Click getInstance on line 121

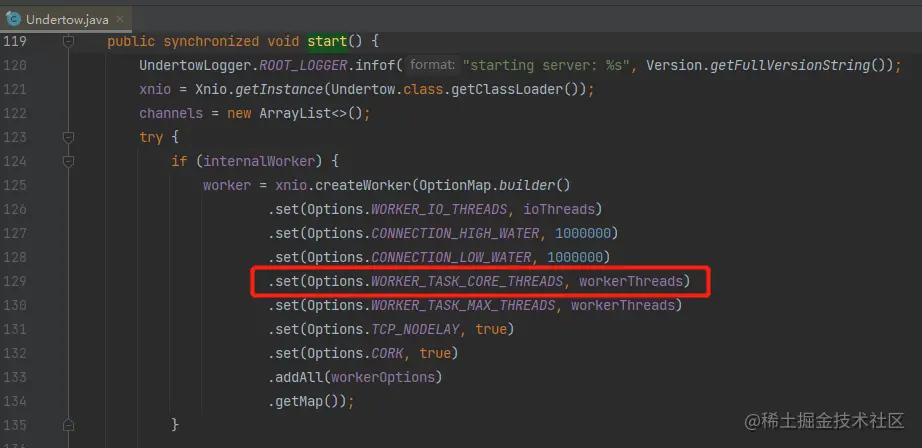pos(279,90)
